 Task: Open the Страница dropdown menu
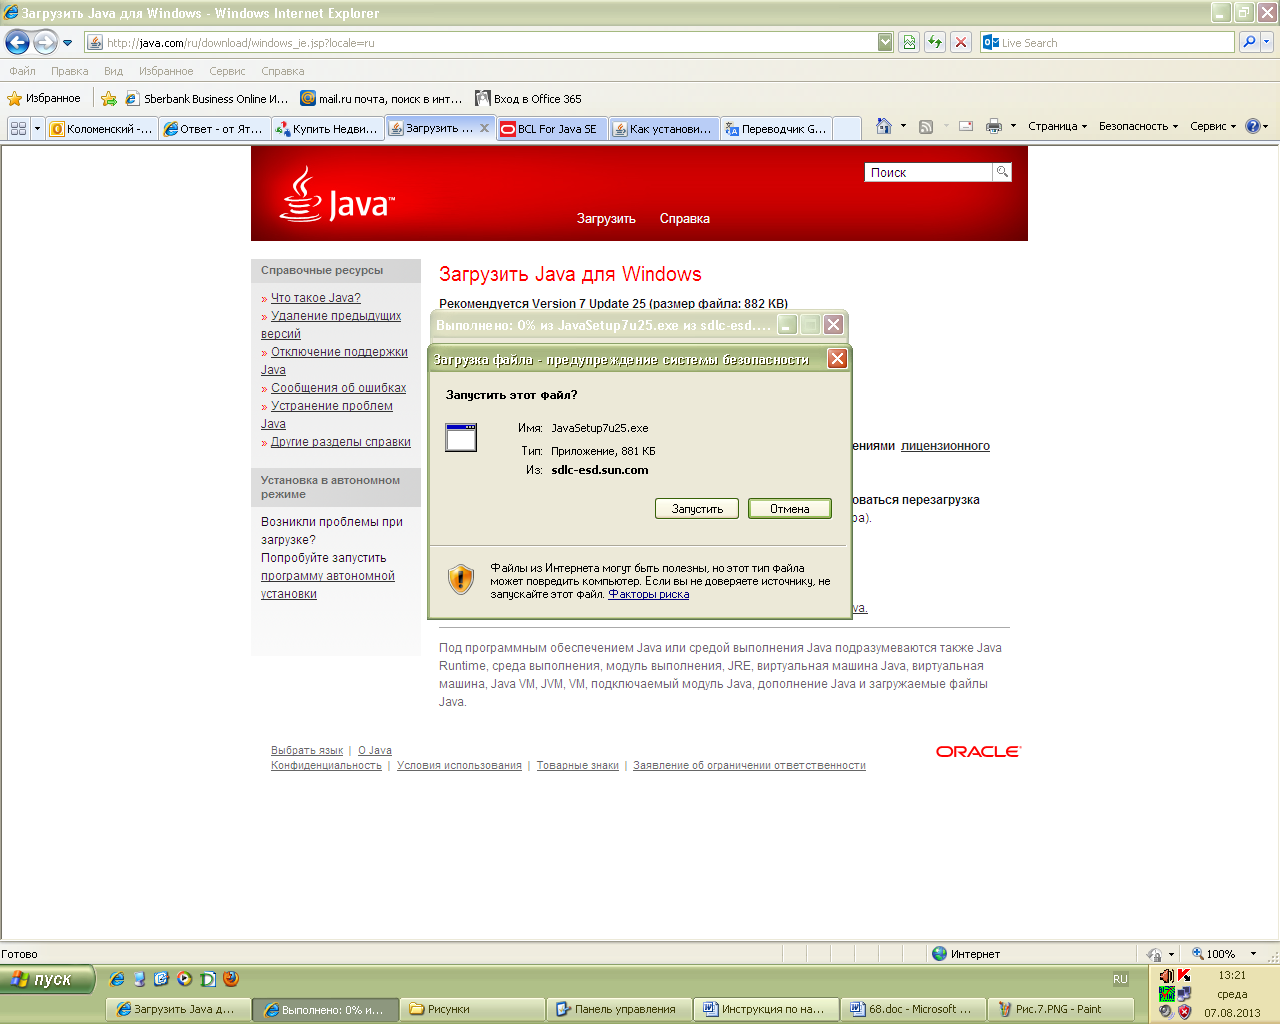tap(1057, 126)
